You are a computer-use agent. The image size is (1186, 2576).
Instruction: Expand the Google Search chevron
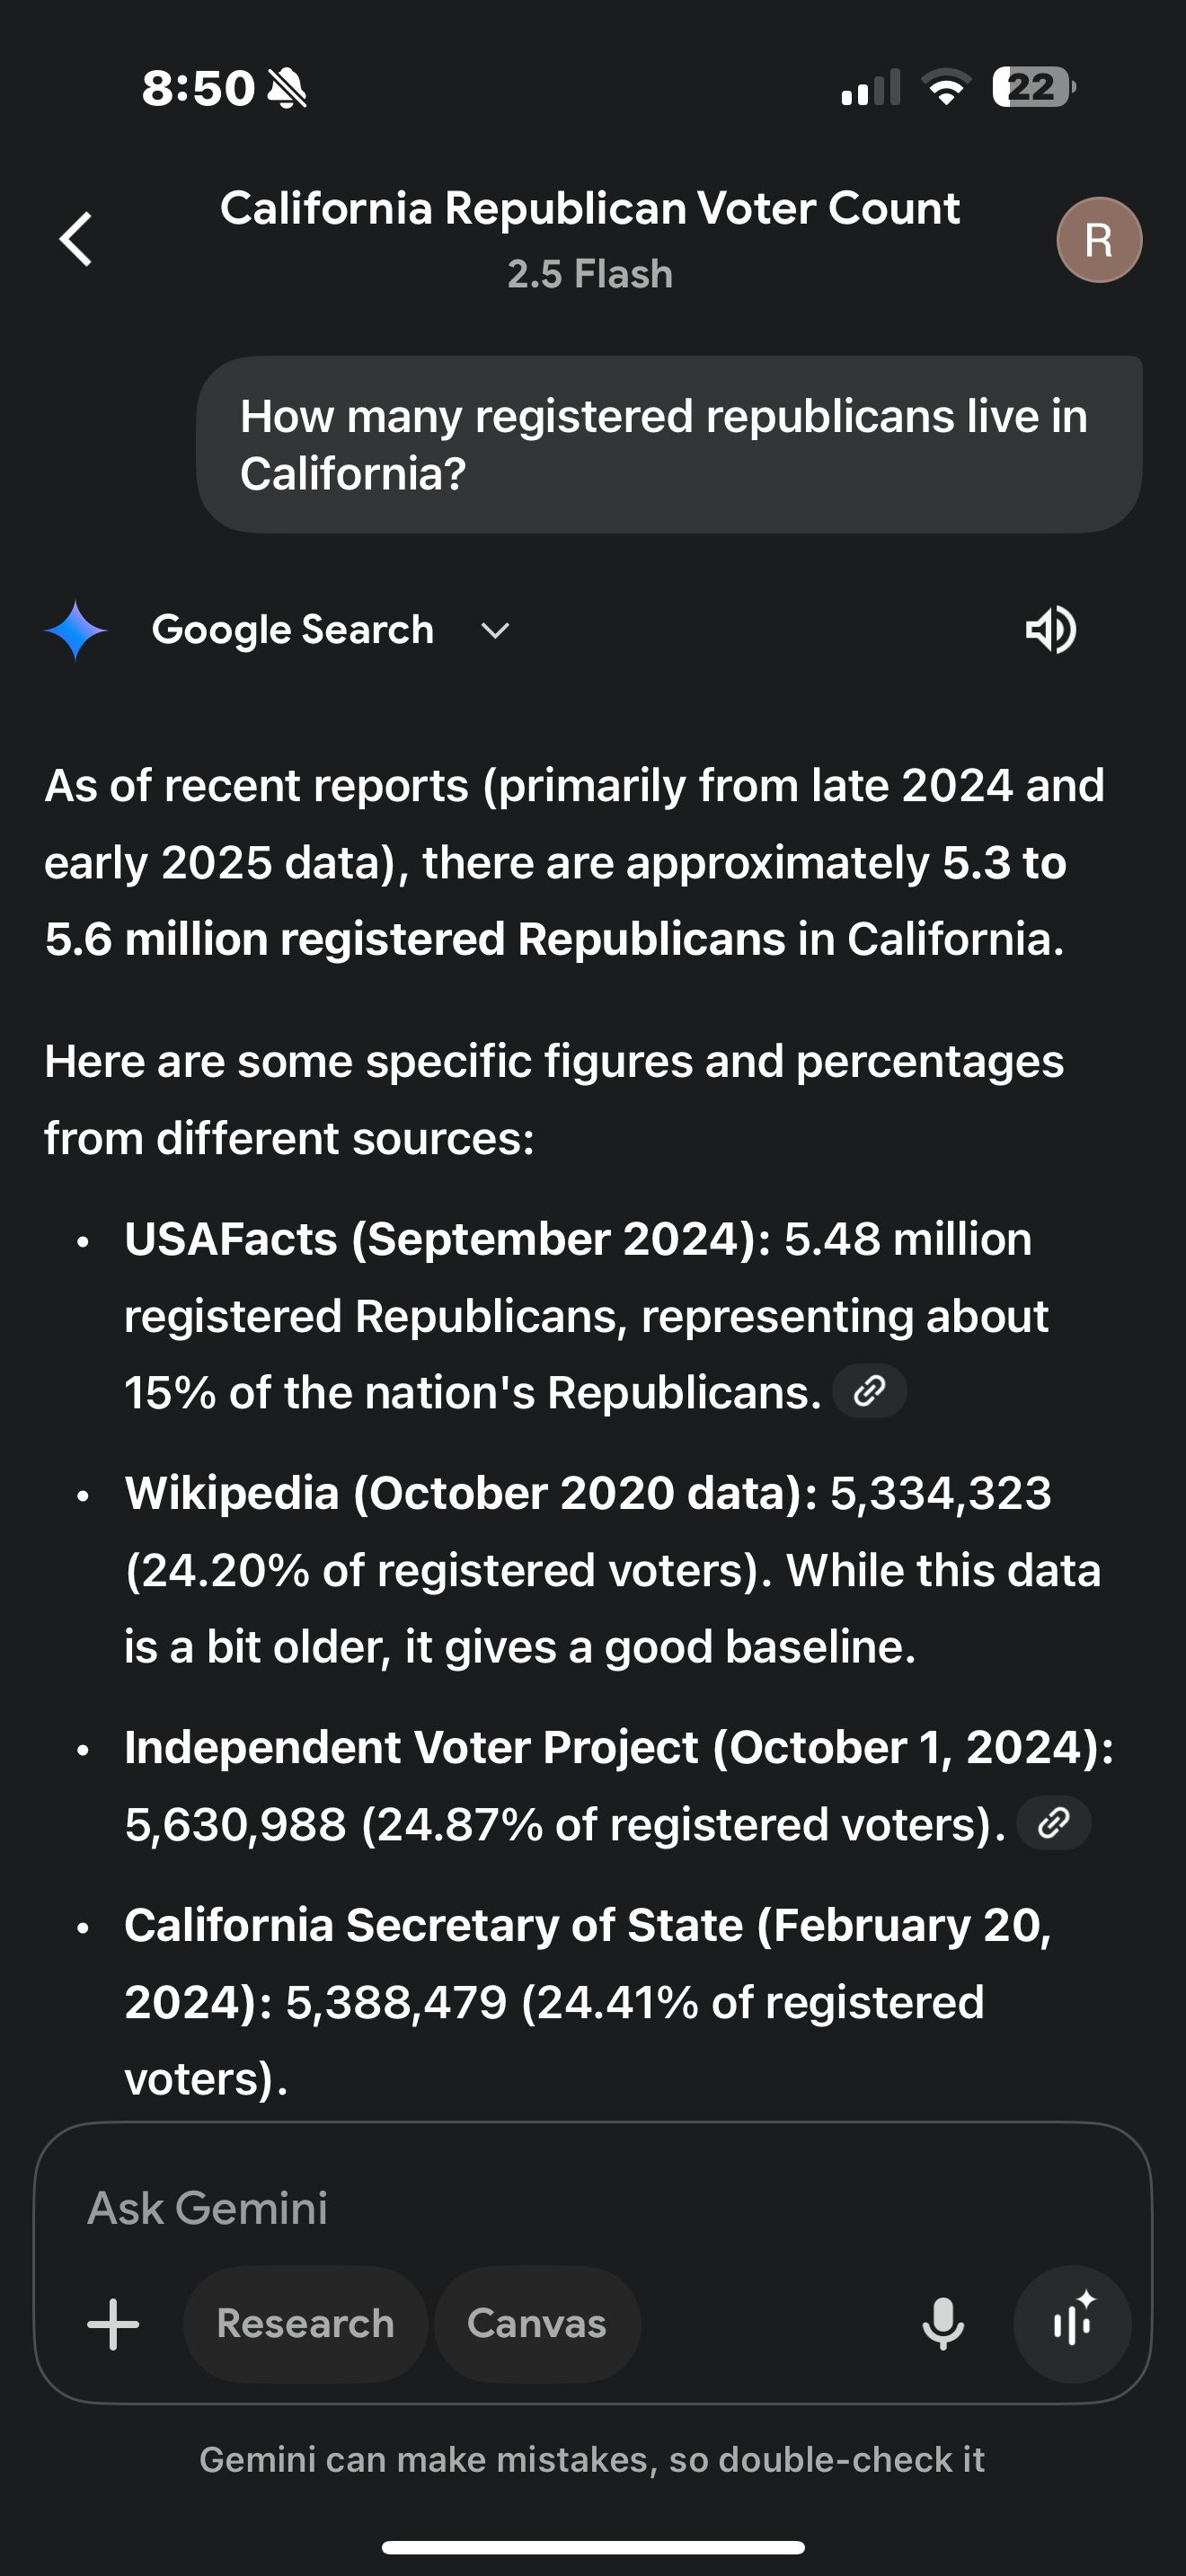[495, 630]
